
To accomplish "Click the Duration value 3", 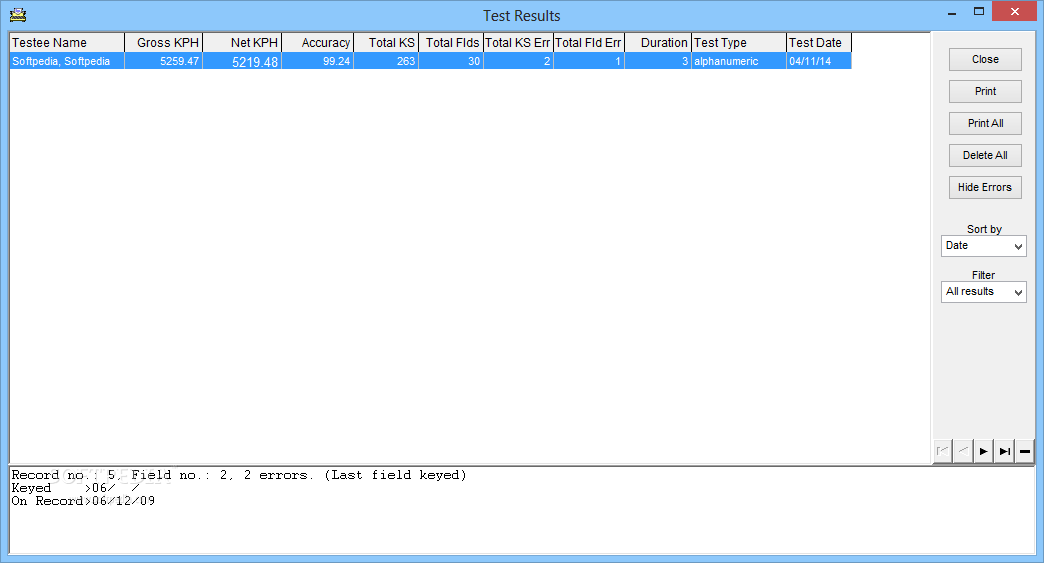I will pos(658,61).
